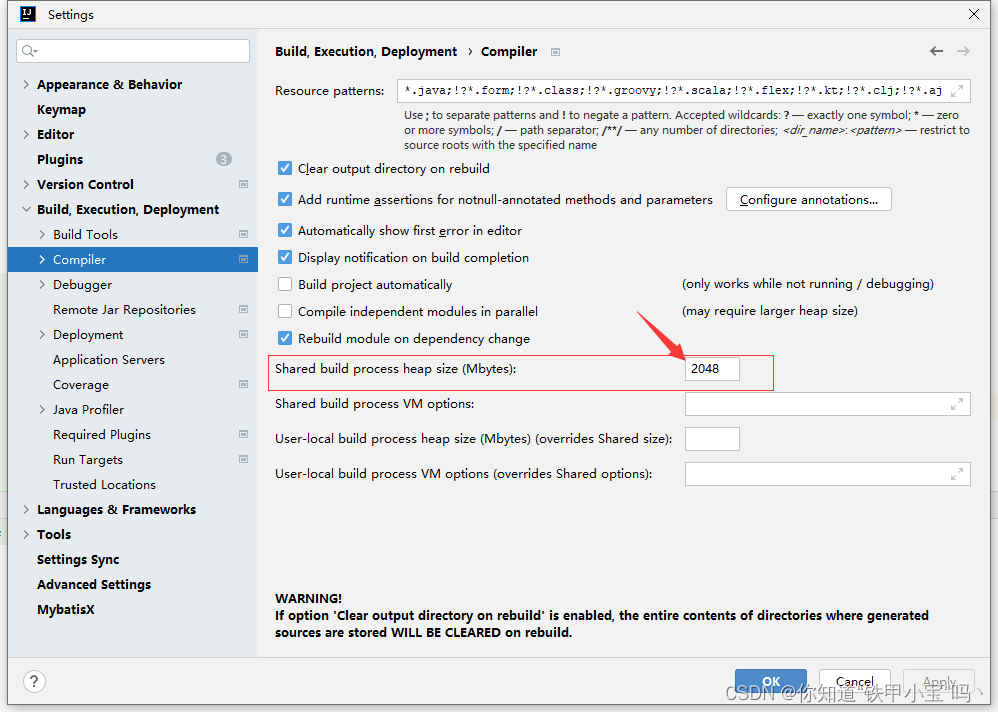
Task: Click User-local build process VM options field
Action: [x=827, y=474]
